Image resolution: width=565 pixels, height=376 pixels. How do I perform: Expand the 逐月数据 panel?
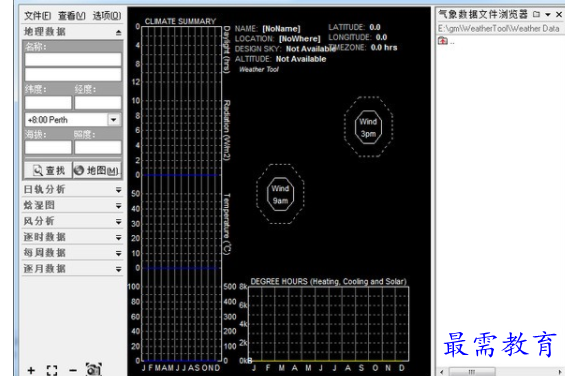pyautogui.click(x=72, y=269)
